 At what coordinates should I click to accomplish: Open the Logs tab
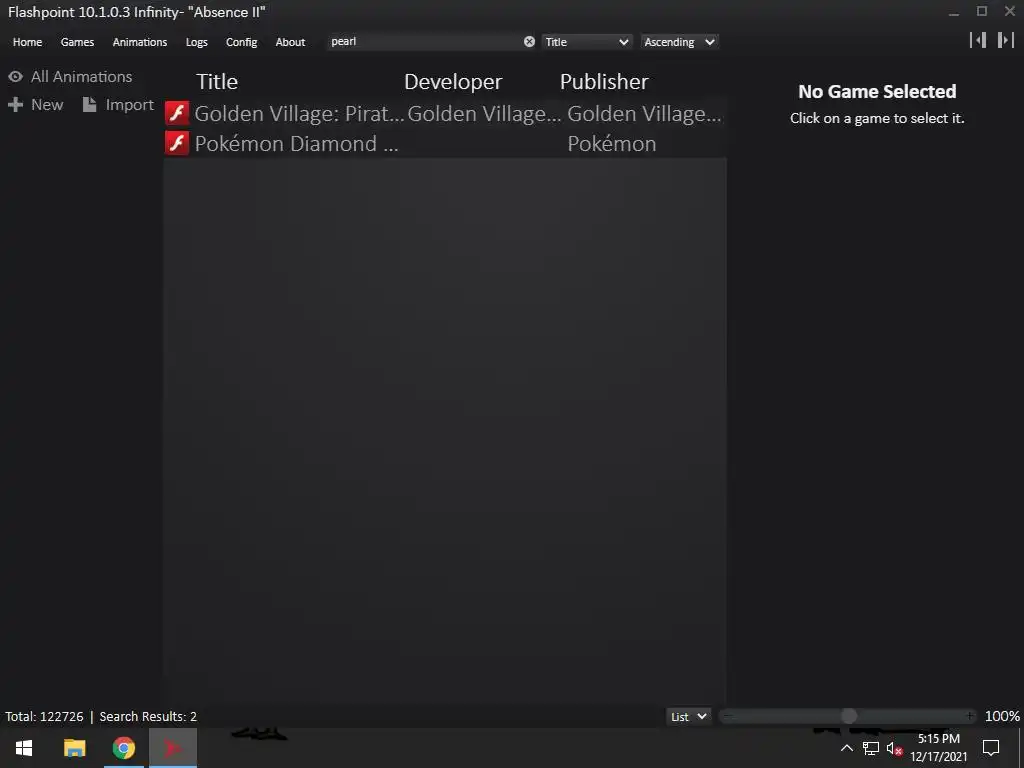pos(197,42)
